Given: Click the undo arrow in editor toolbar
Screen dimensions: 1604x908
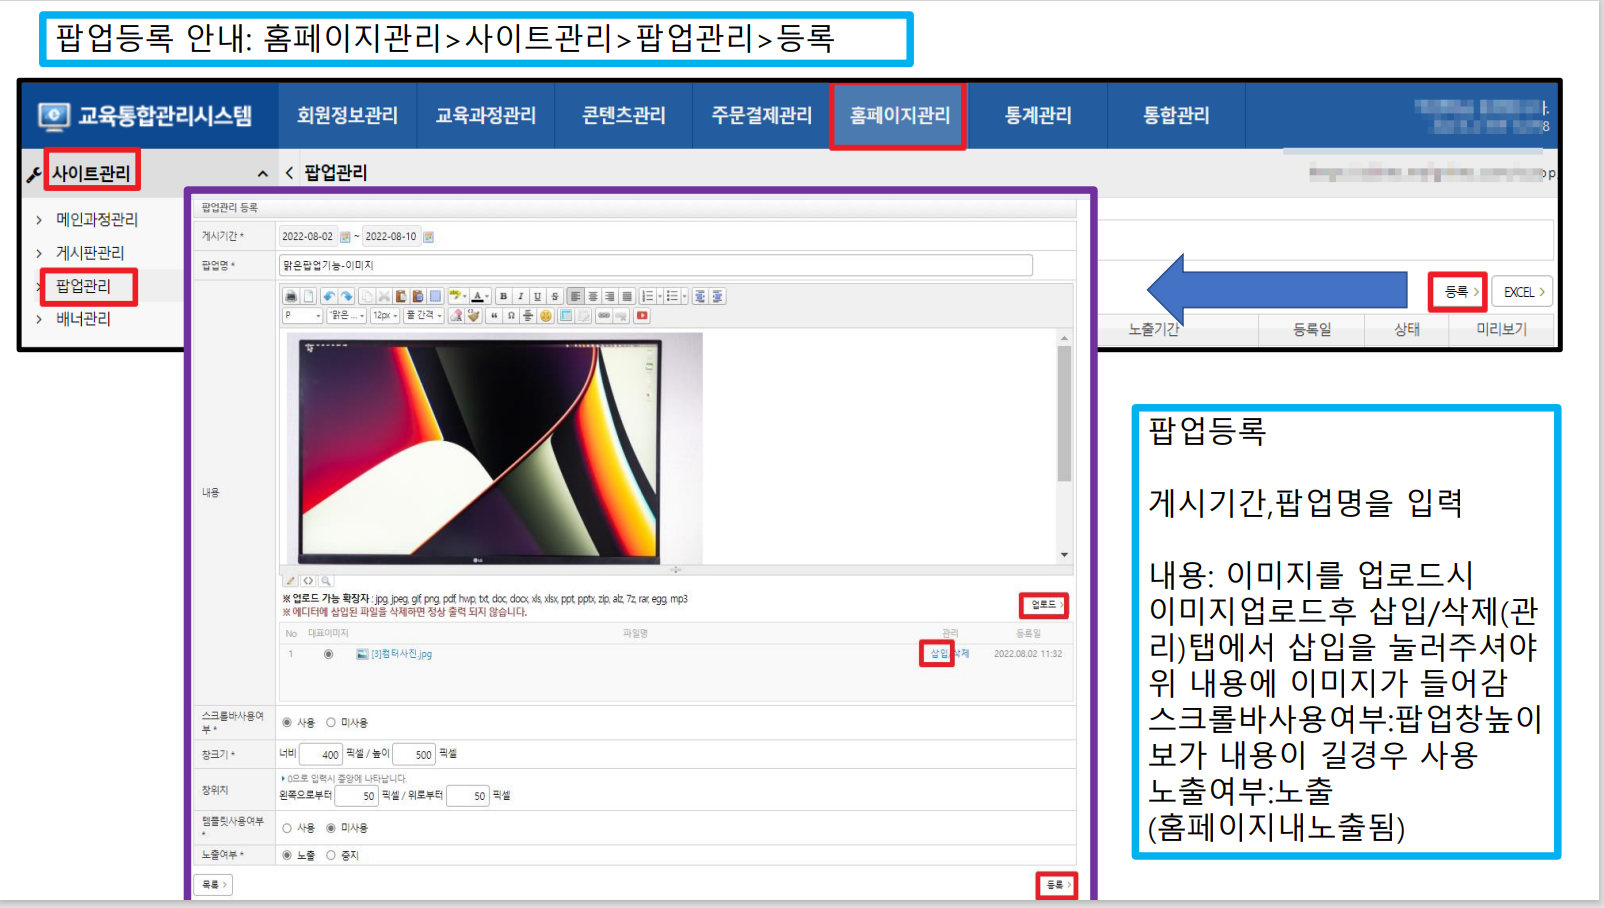Looking at the screenshot, I should click(328, 296).
